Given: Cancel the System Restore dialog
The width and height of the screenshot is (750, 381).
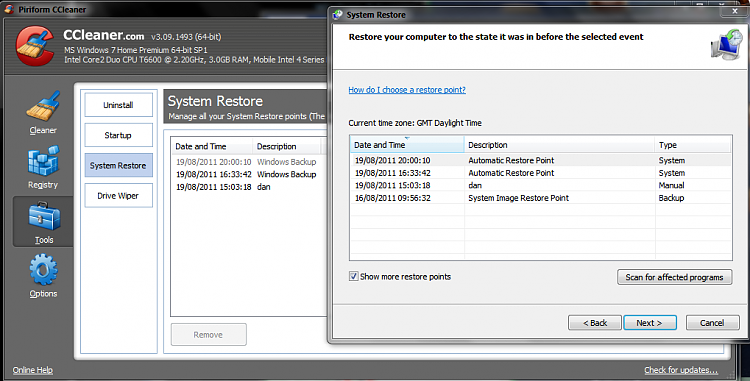Looking at the screenshot, I should coord(712,323).
